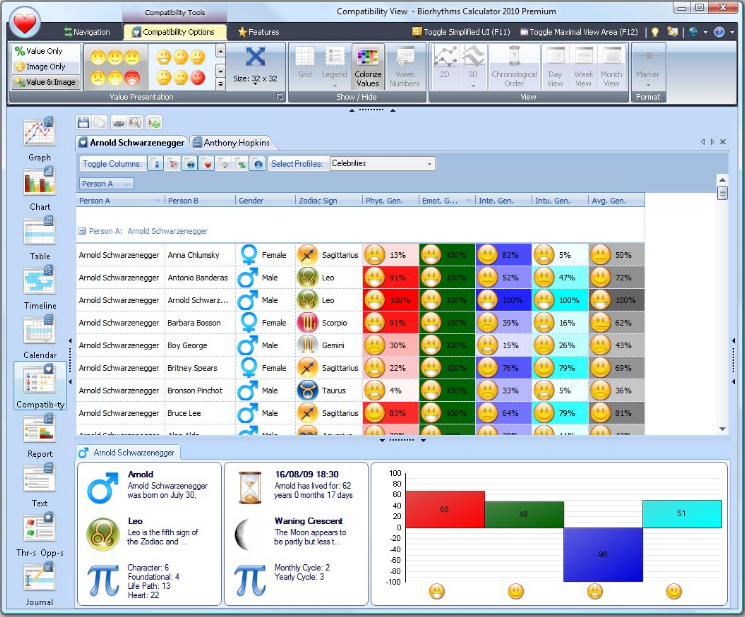Expand the smiley gallery more arrow

220,84
